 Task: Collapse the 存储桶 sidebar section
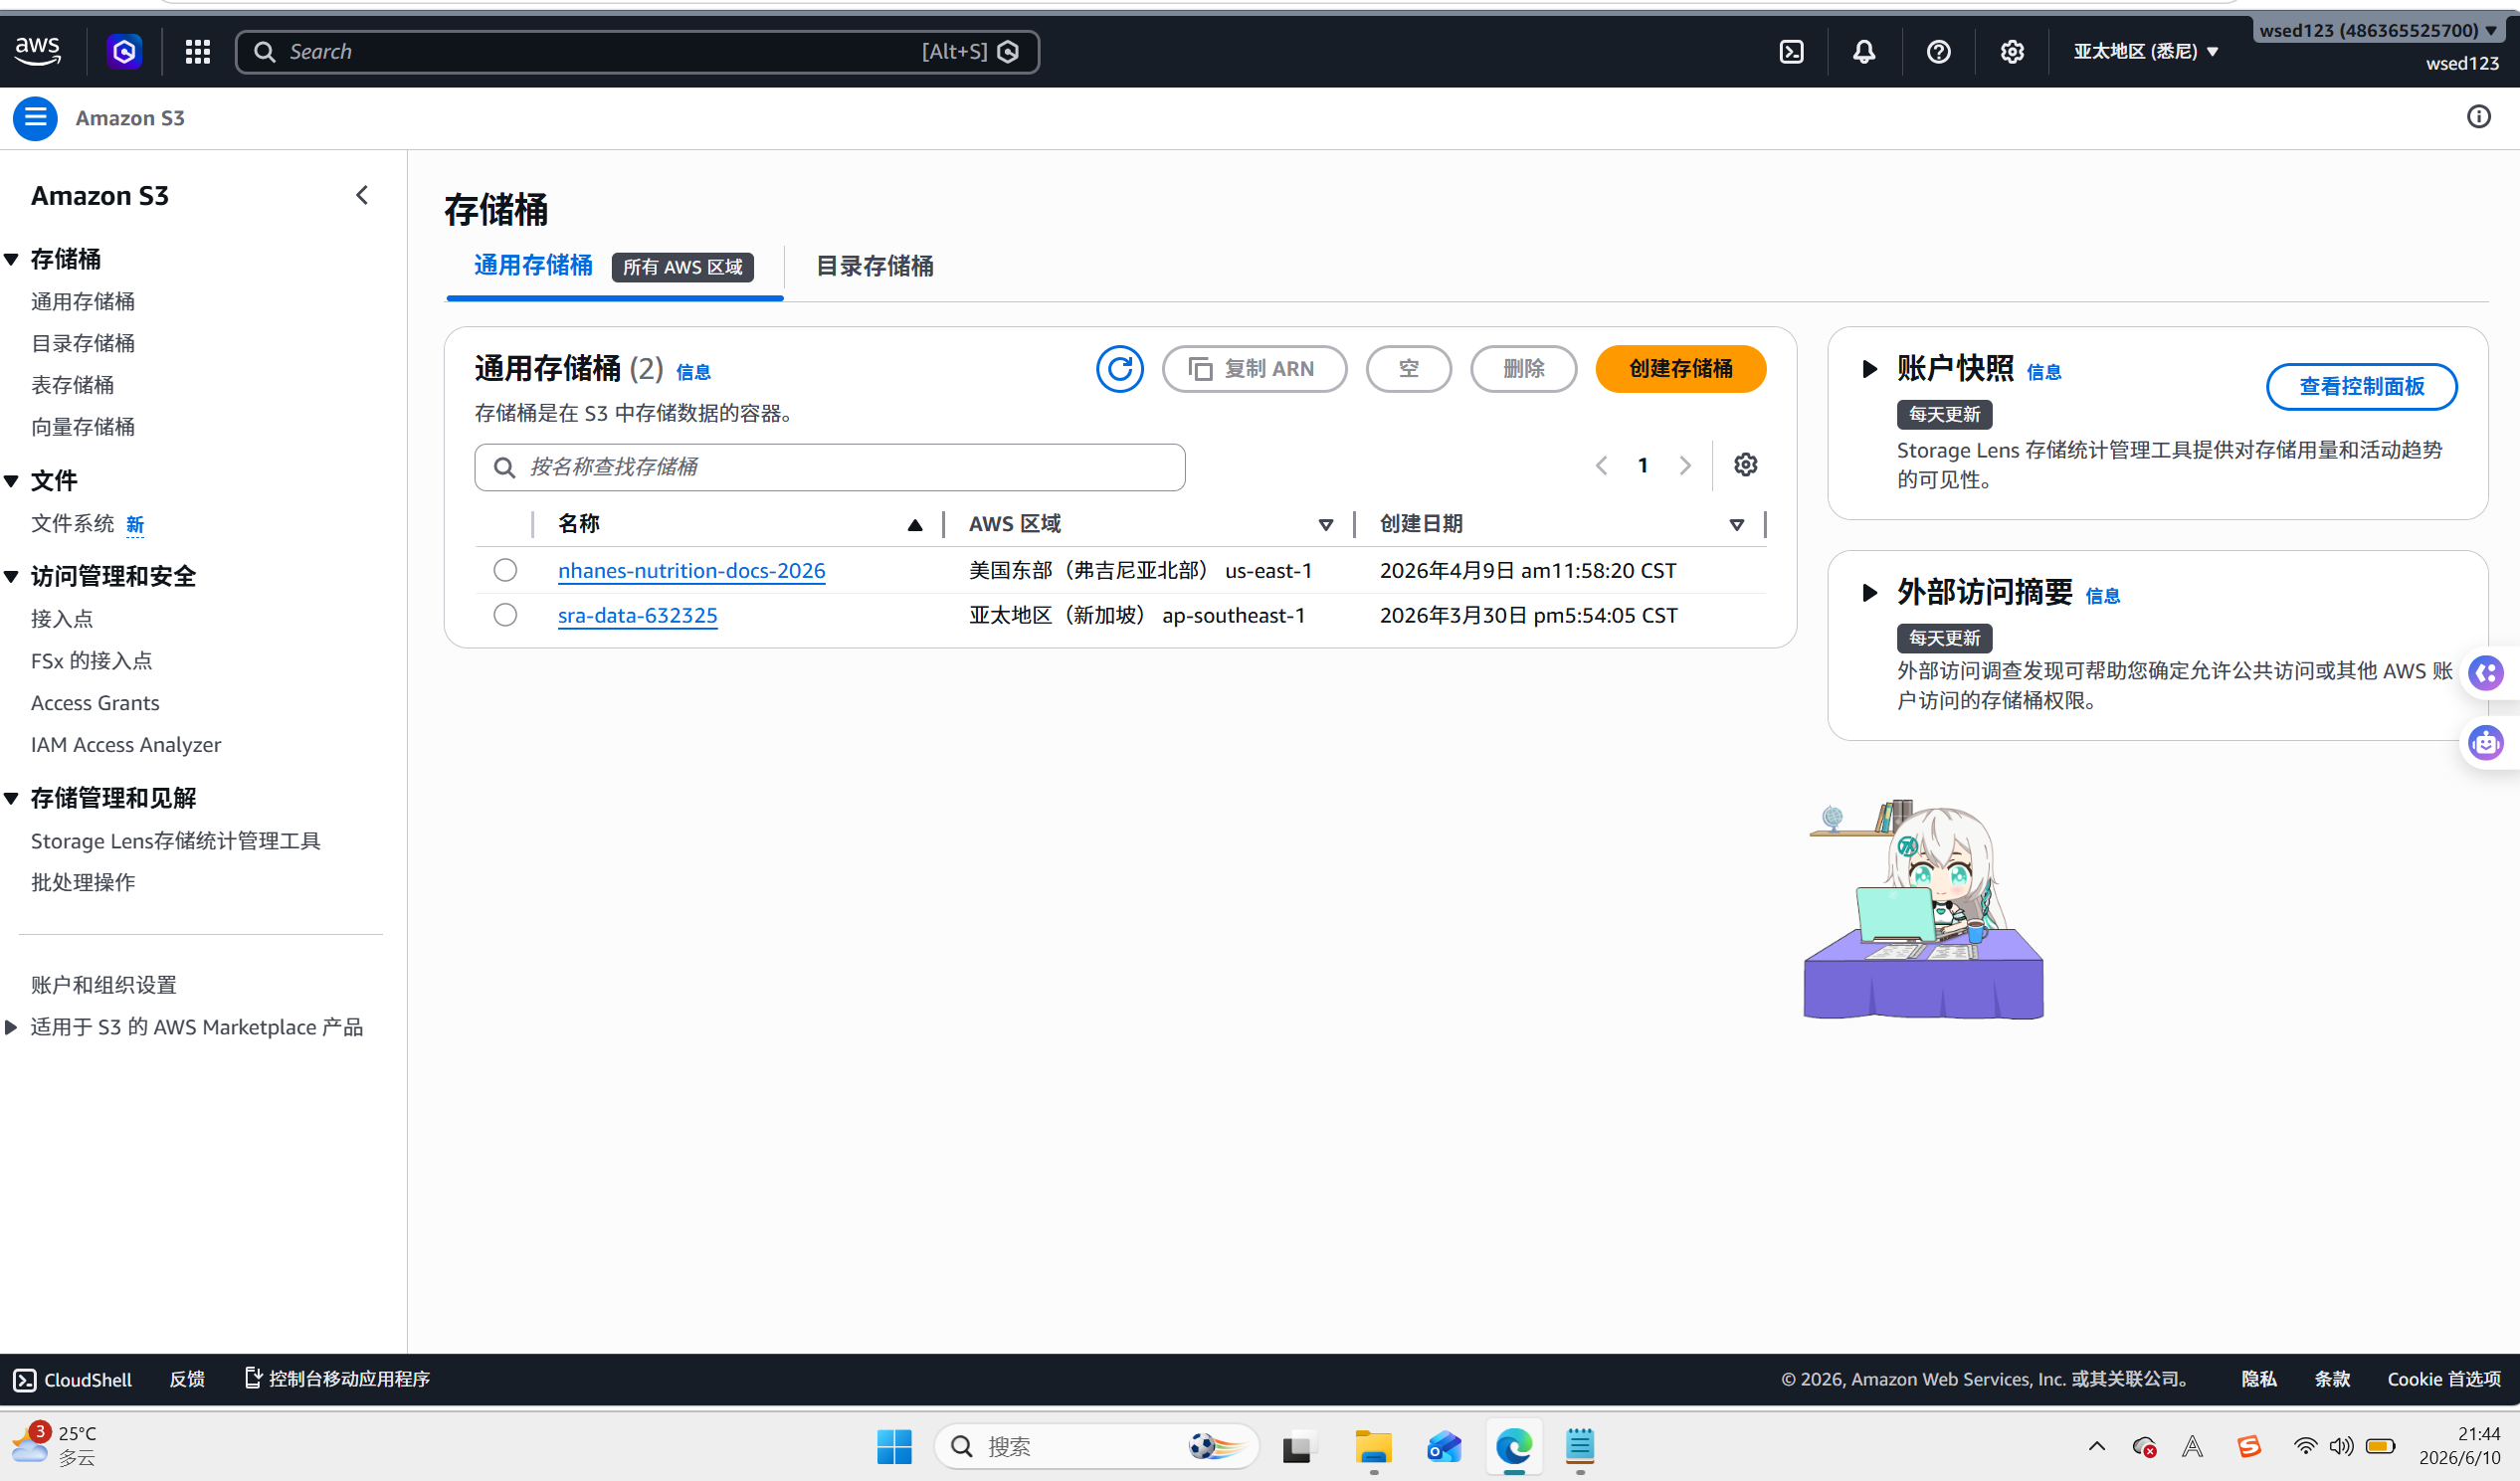12,259
